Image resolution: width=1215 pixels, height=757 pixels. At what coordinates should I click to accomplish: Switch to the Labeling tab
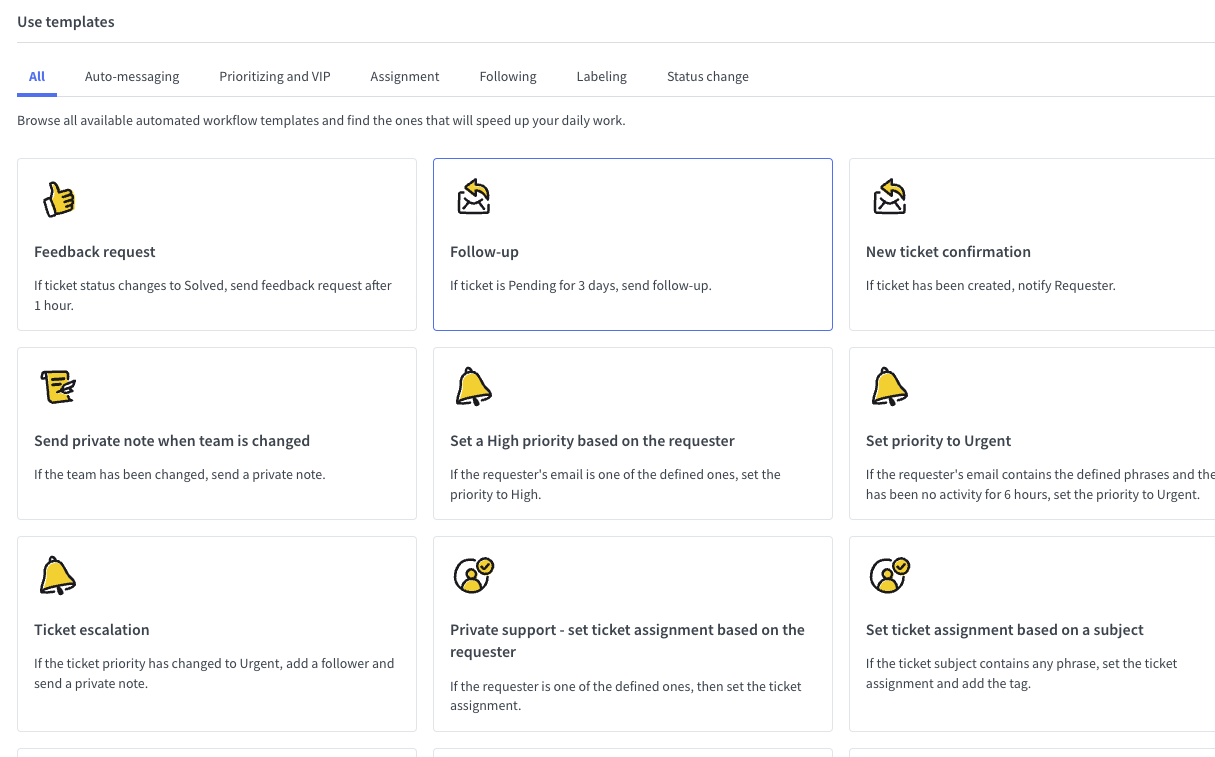click(x=601, y=76)
